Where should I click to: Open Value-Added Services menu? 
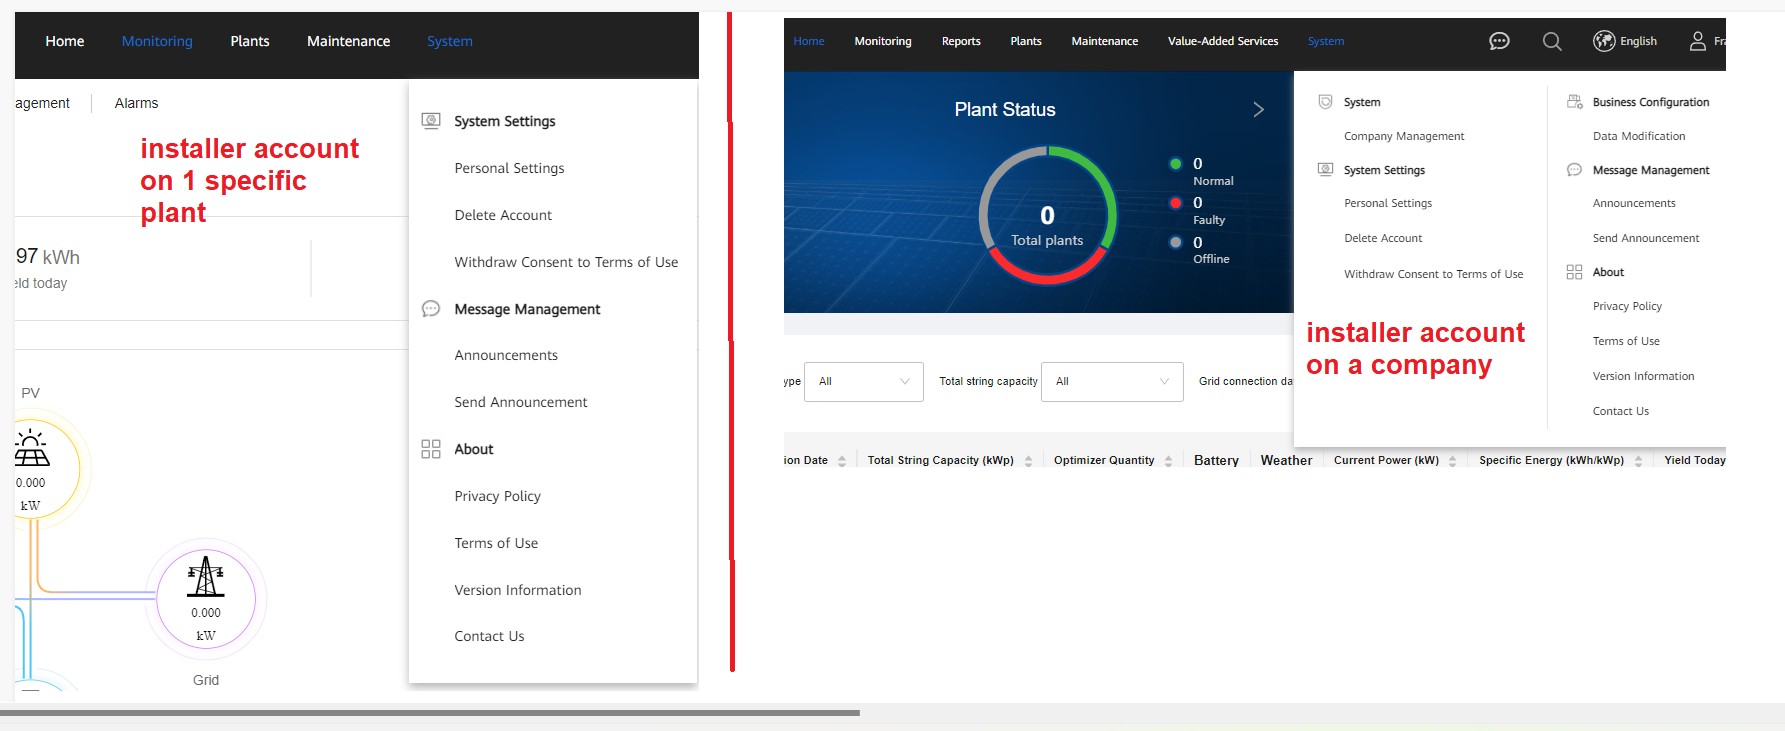[x=1222, y=41]
